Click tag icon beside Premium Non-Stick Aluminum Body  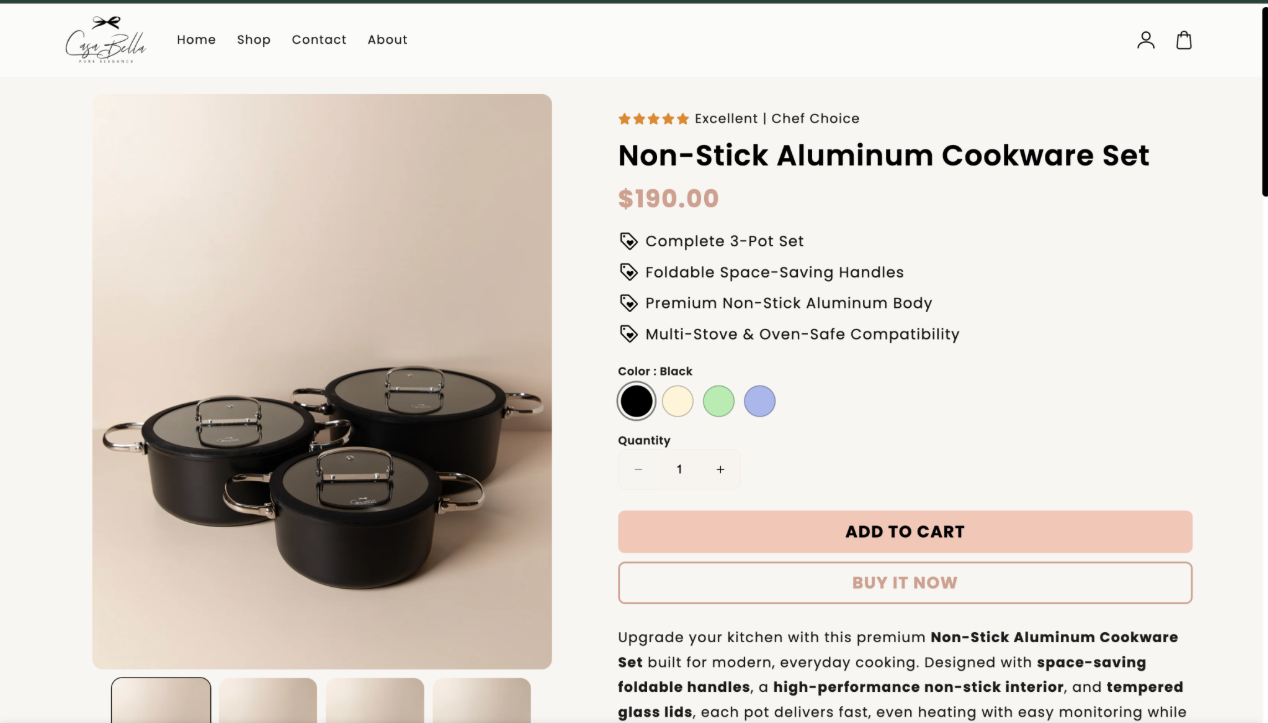click(628, 303)
